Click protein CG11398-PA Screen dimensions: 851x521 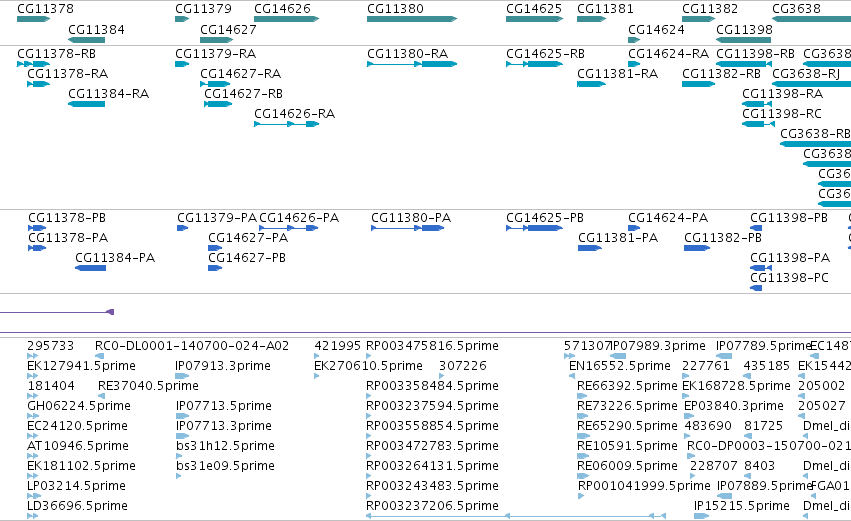790,258
